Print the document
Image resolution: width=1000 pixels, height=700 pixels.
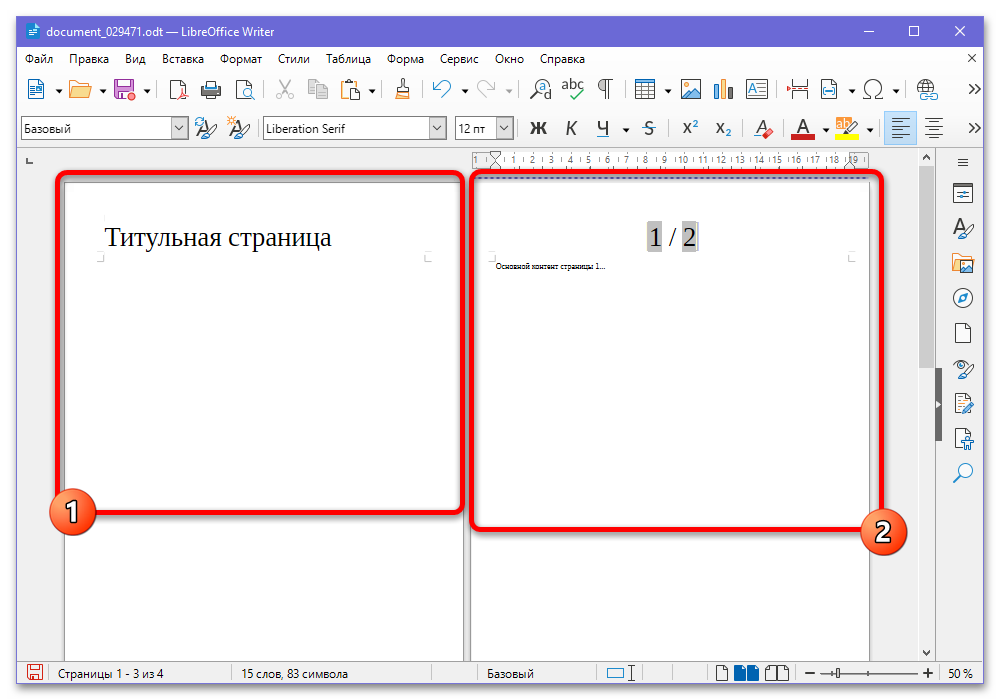[x=211, y=89]
